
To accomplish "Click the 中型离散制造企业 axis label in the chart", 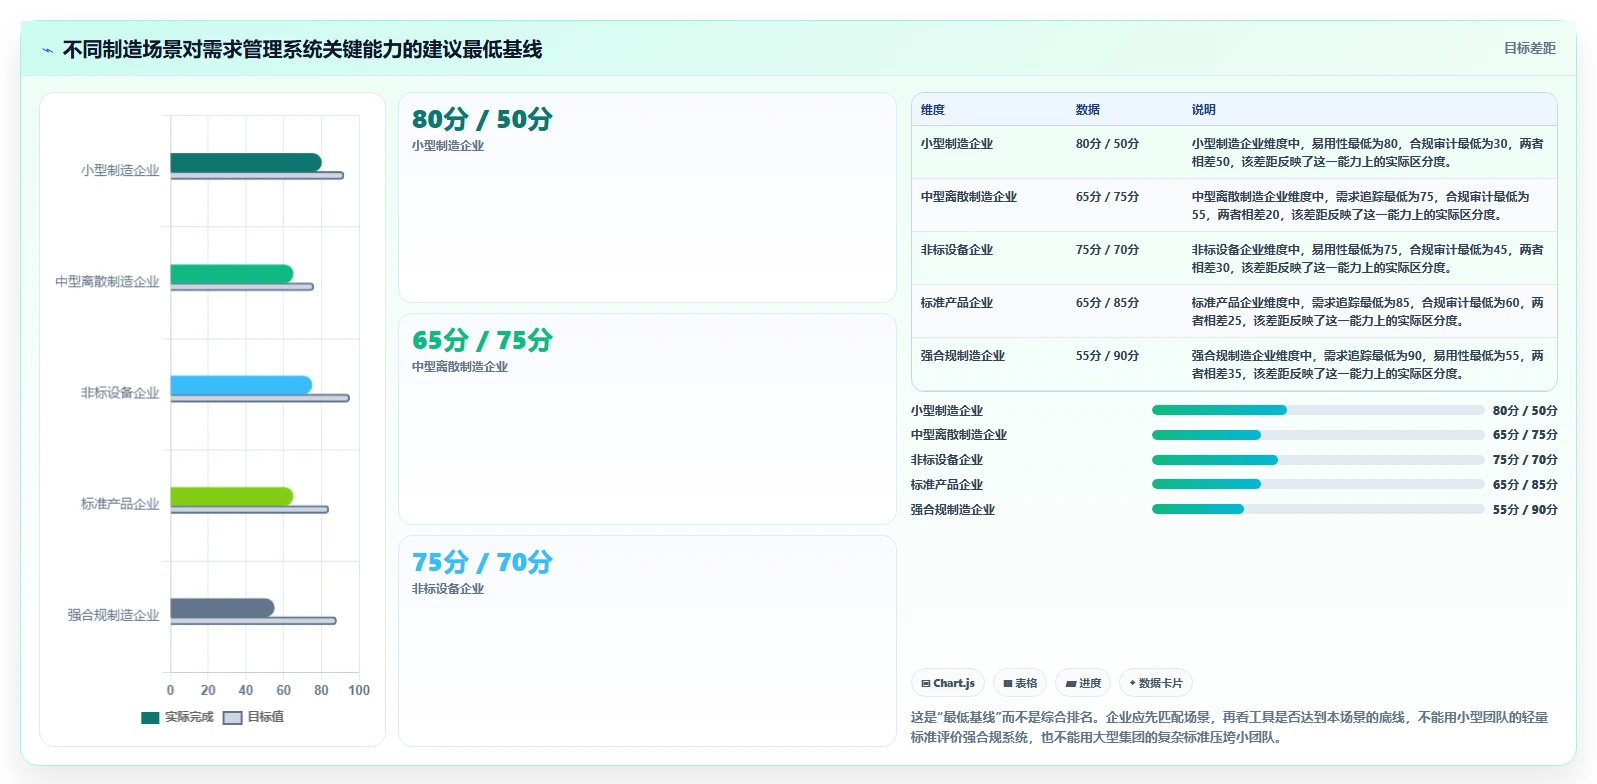I will (x=107, y=282).
